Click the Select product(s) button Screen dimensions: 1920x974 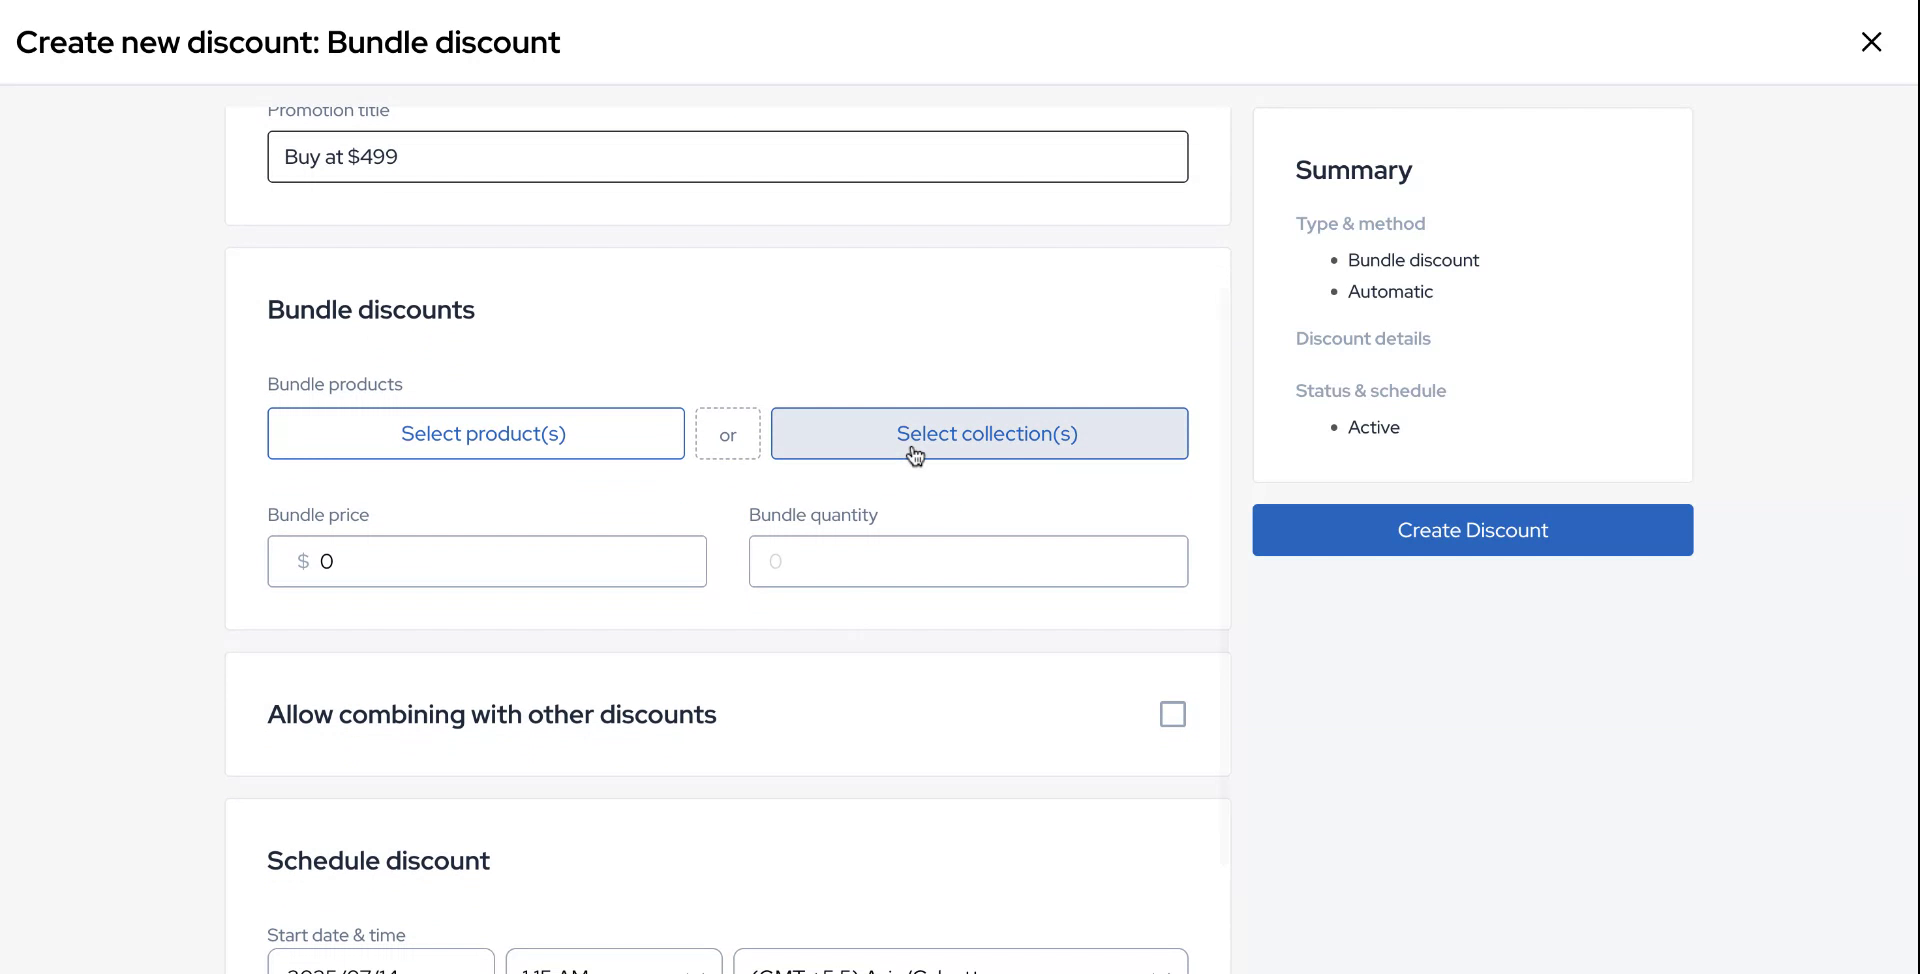(x=476, y=434)
